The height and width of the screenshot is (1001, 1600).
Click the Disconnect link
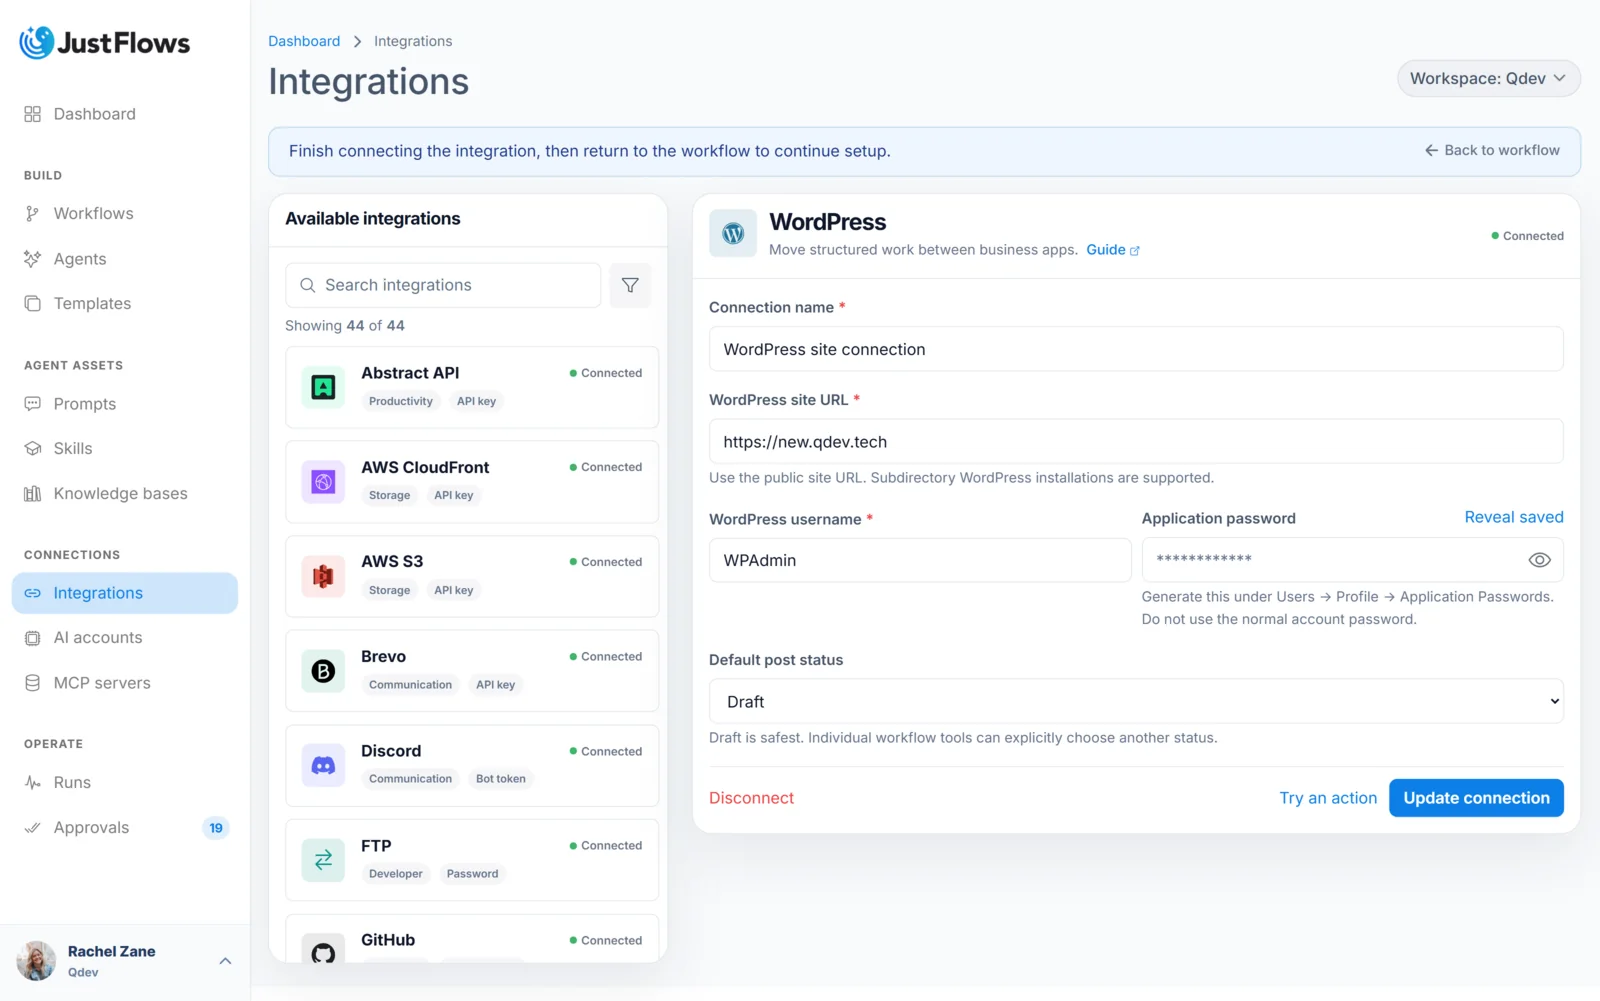[x=751, y=798]
